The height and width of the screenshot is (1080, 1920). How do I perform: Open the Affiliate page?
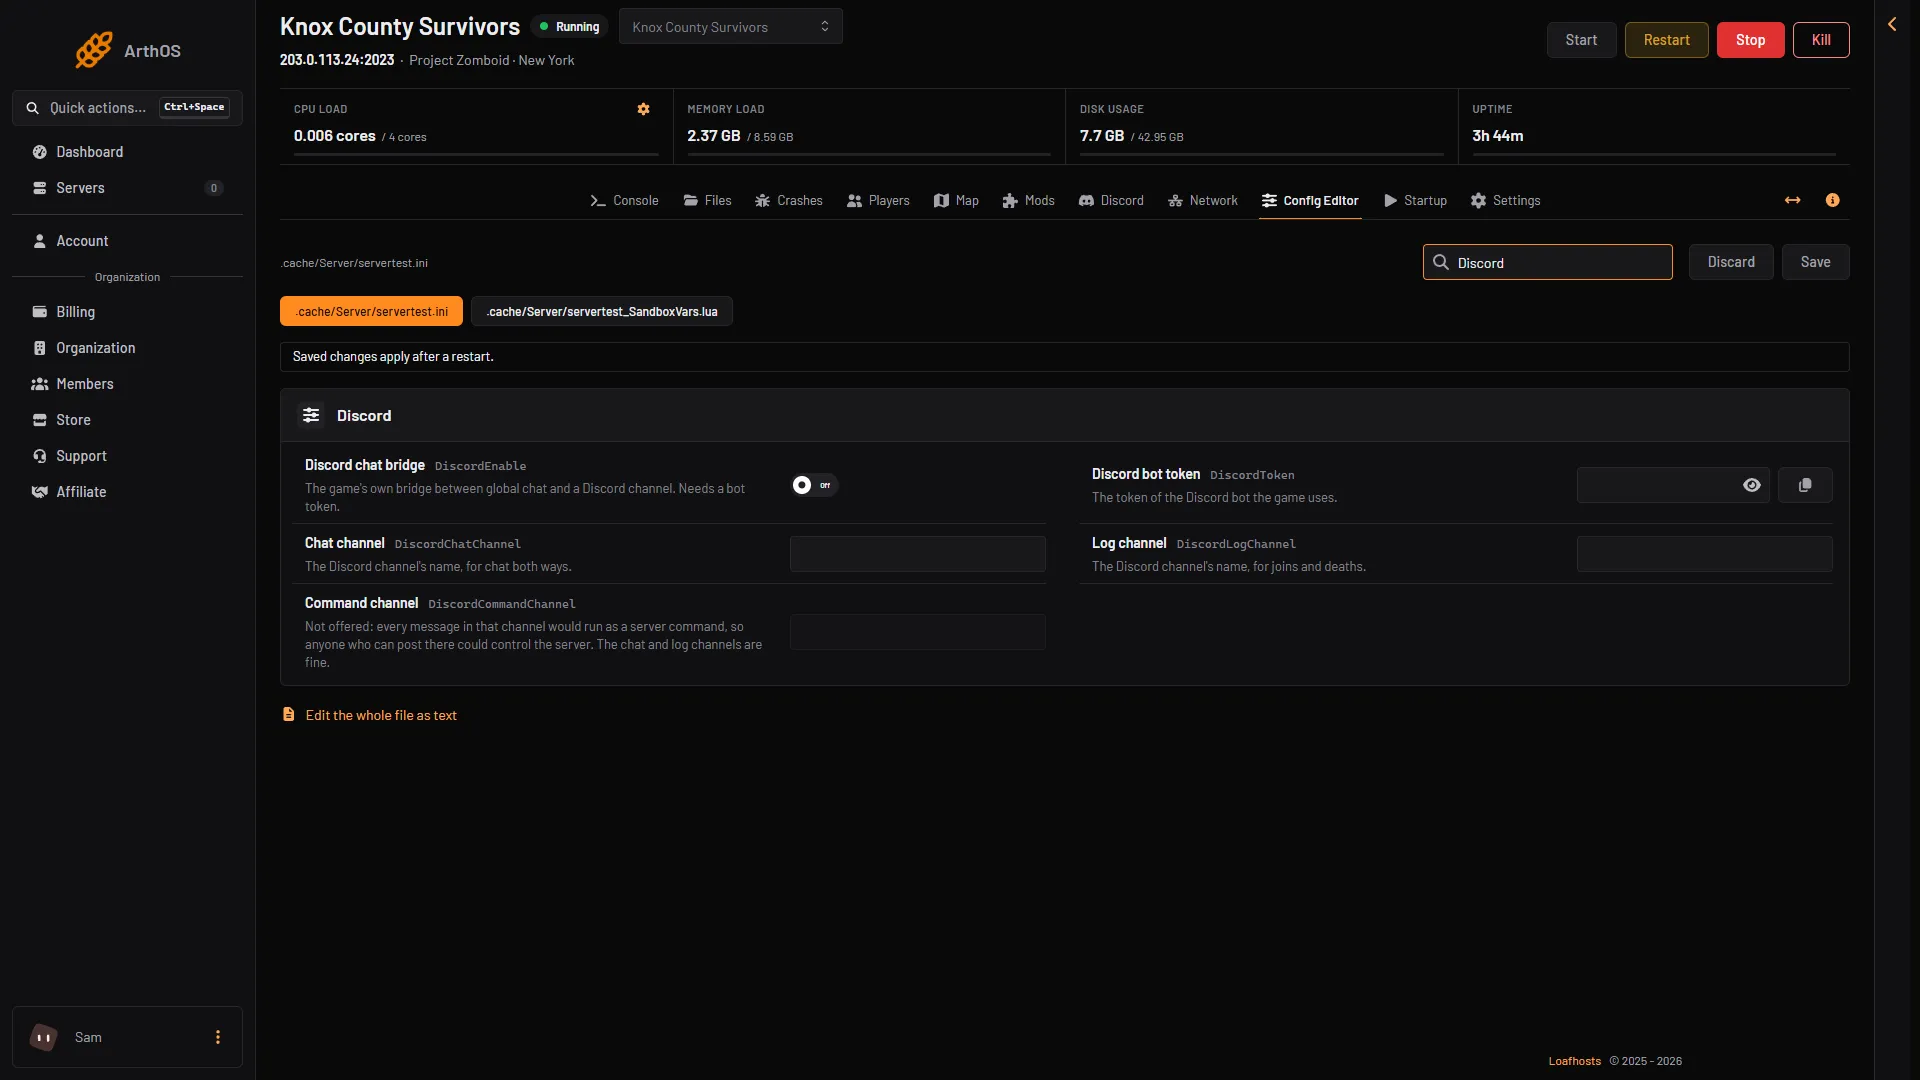127,492
